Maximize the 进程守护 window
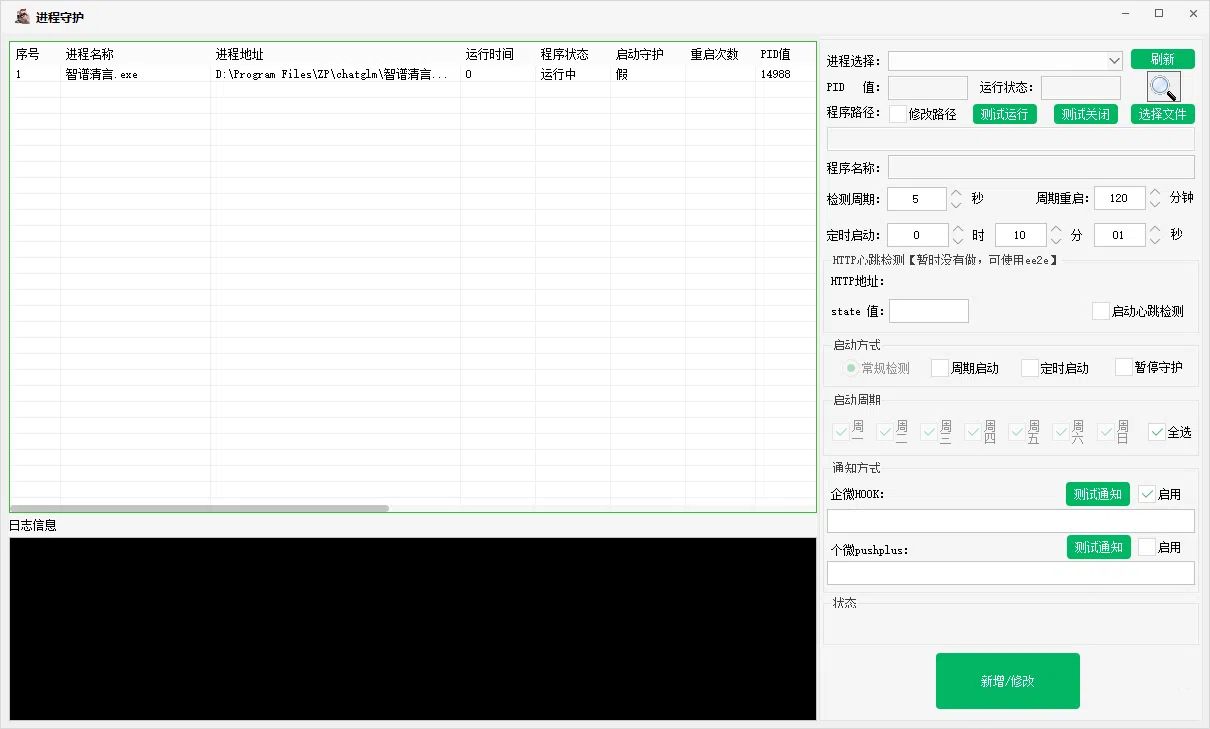This screenshot has height=729, width=1210. pos(1159,14)
